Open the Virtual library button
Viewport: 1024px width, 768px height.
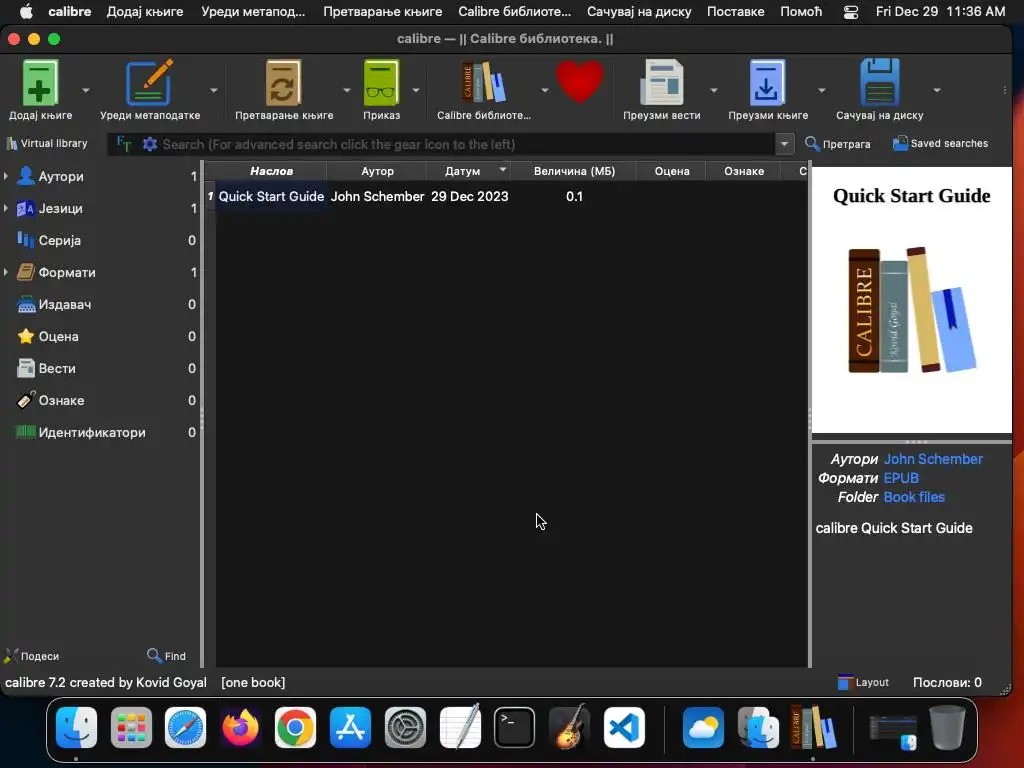(x=46, y=143)
